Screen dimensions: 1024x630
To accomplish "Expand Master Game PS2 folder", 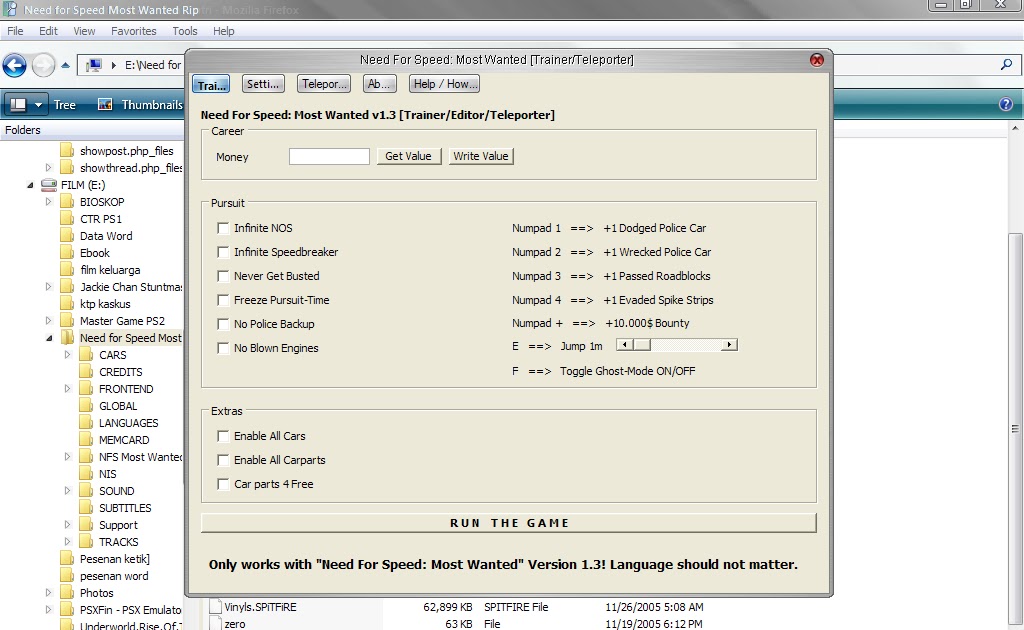I will 48,321.
